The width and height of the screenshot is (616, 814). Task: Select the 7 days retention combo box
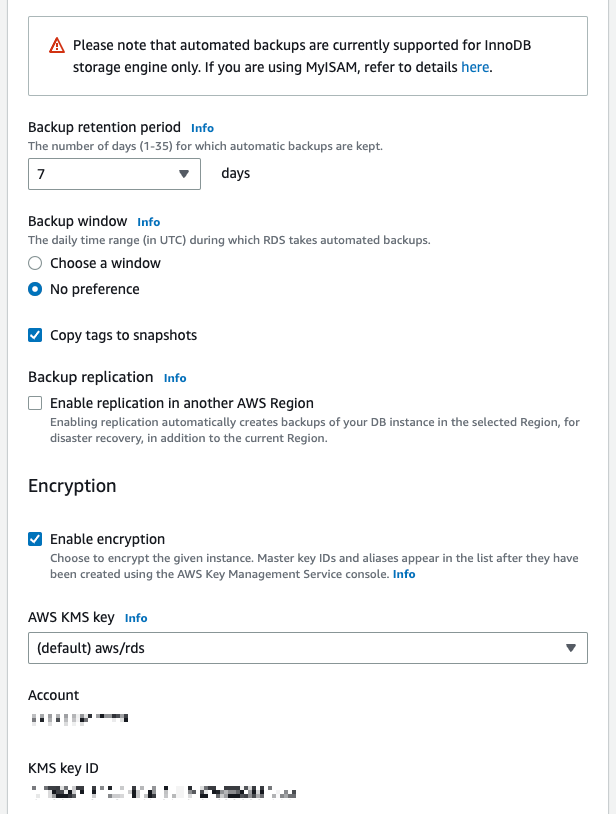point(114,174)
